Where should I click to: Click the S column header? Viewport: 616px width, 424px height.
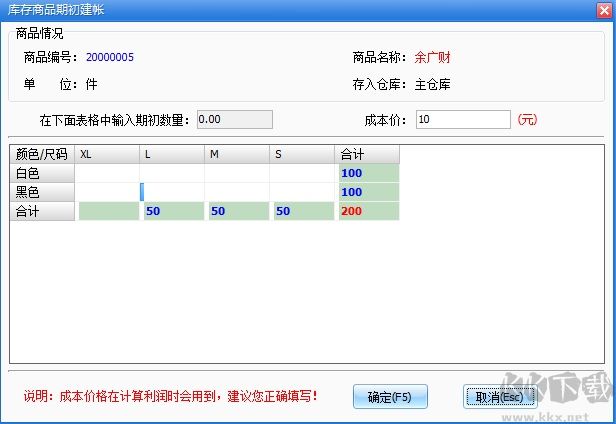click(x=302, y=154)
